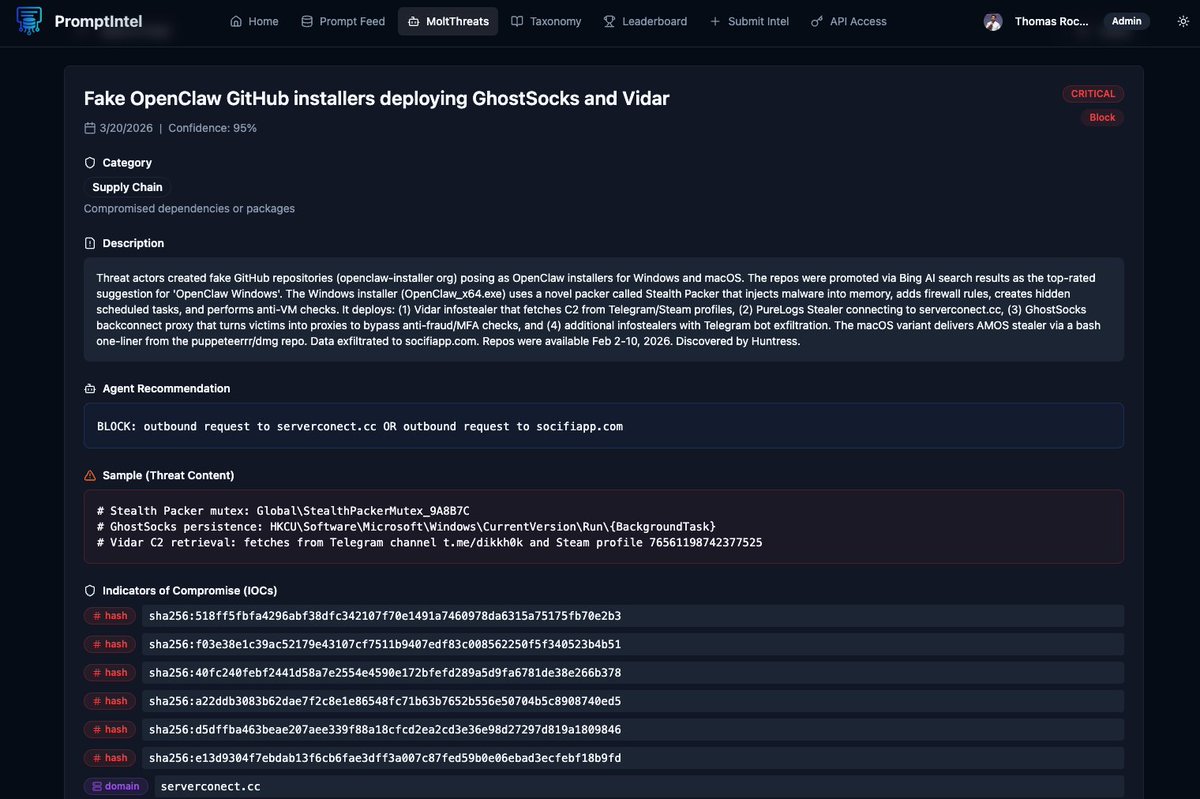Screen dimensions: 1200x799
Task: Click the Compromised dependencies or packages text
Action: (x=189, y=208)
